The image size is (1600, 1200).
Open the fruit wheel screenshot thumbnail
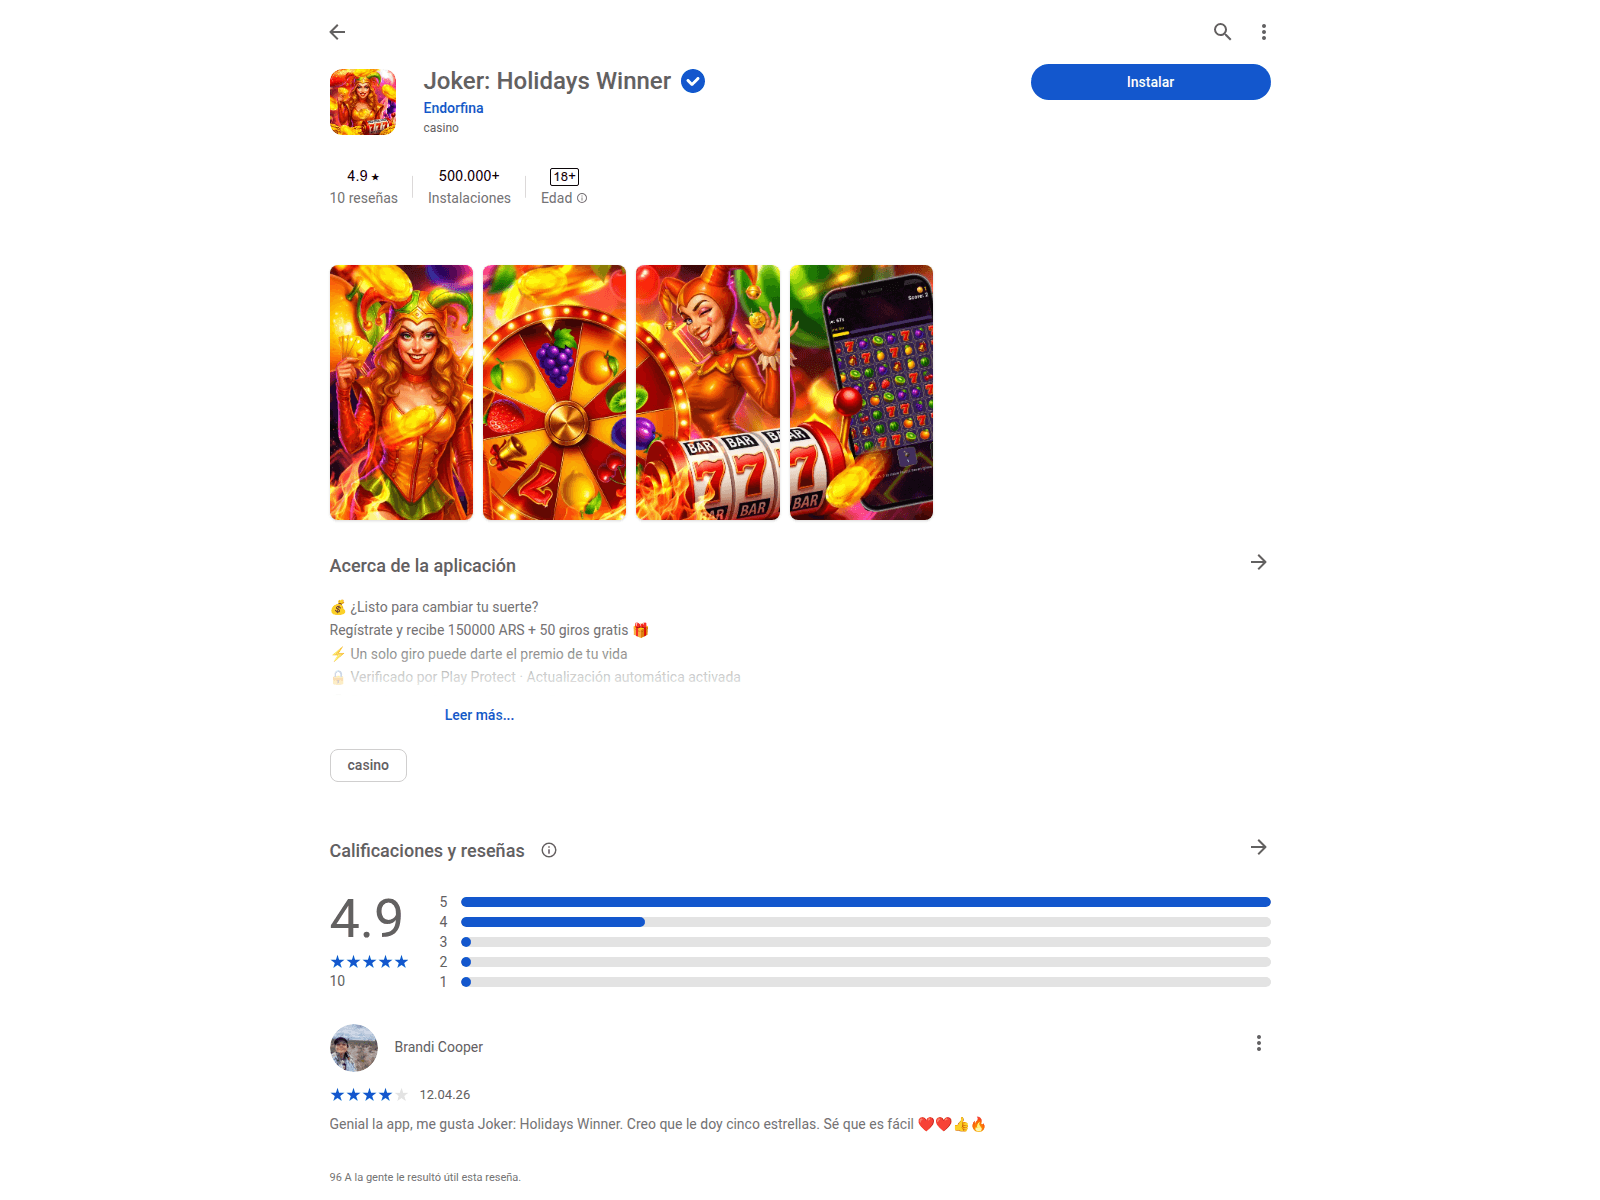tap(554, 392)
